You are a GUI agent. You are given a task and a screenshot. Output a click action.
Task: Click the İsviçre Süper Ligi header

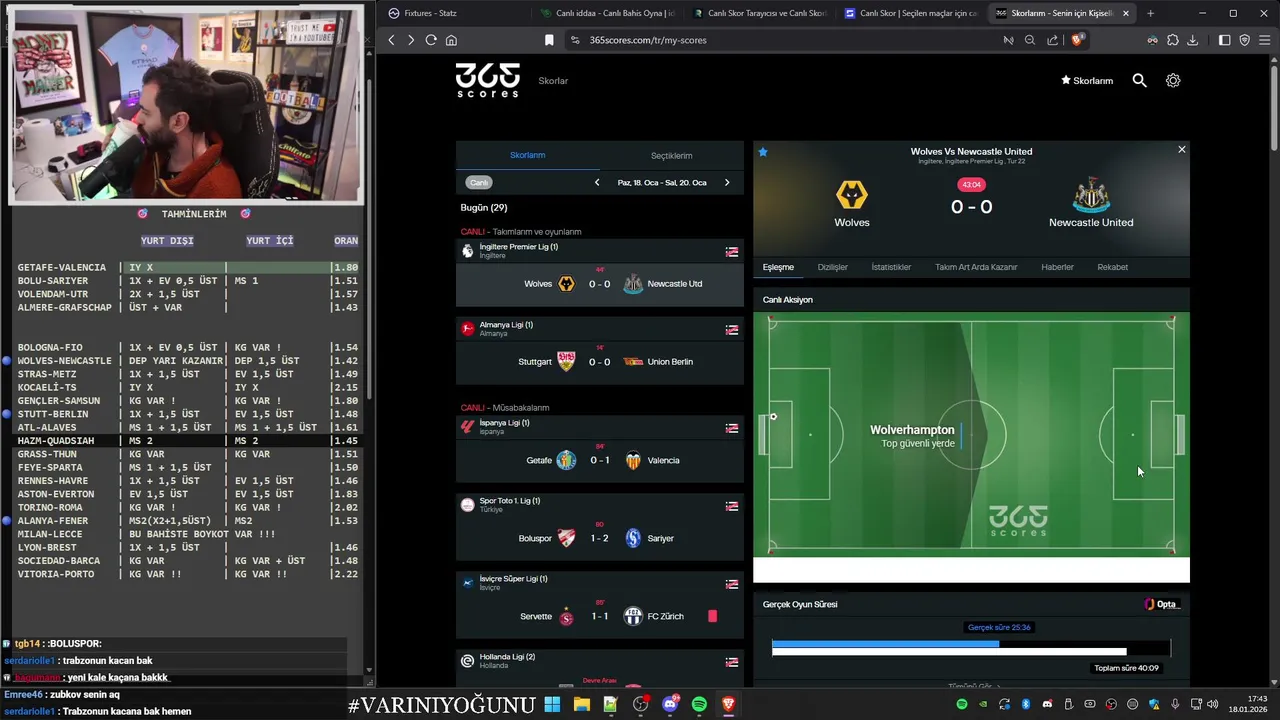point(600,583)
